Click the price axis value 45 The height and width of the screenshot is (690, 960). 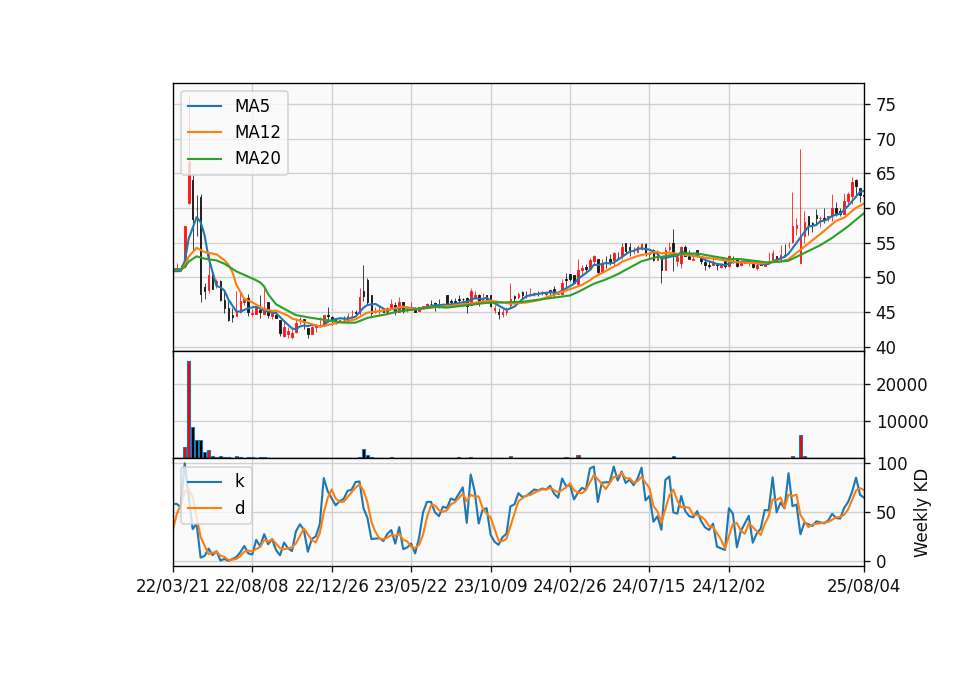tap(886, 313)
